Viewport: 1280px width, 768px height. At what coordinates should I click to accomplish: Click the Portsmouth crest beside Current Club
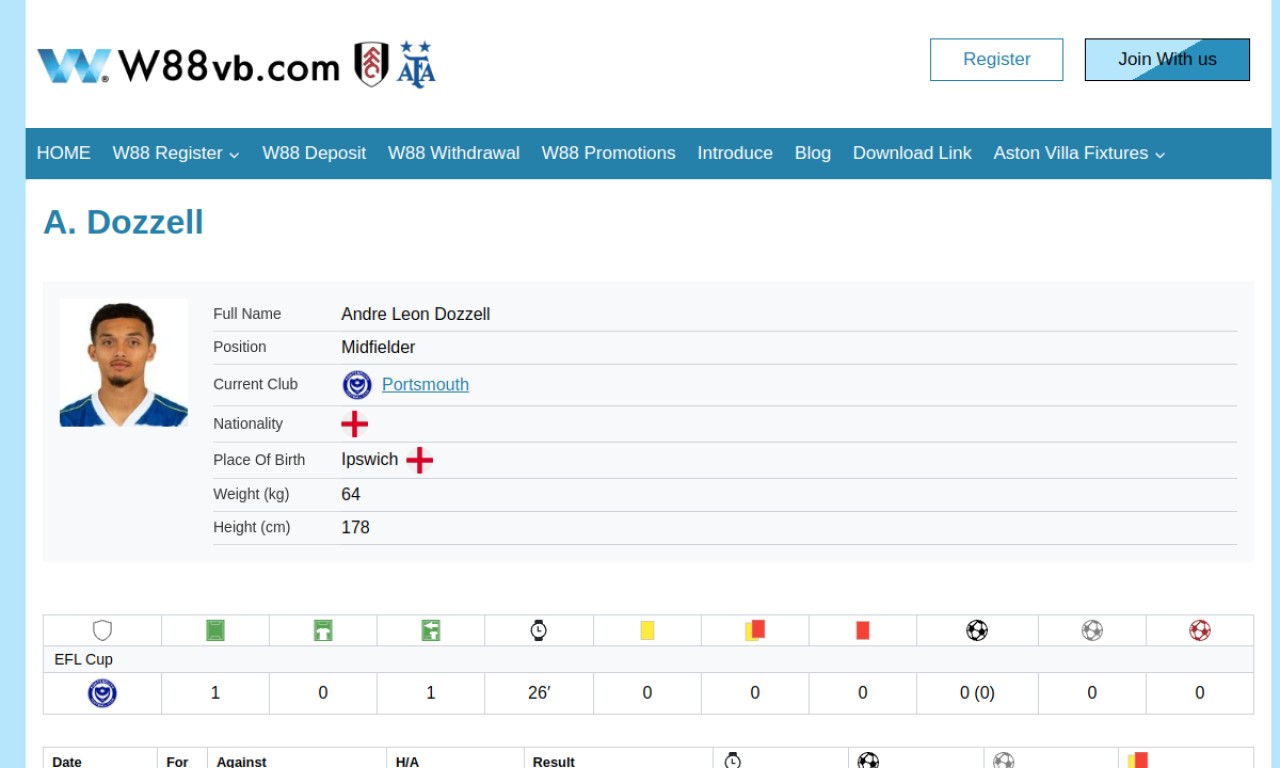[x=357, y=385]
